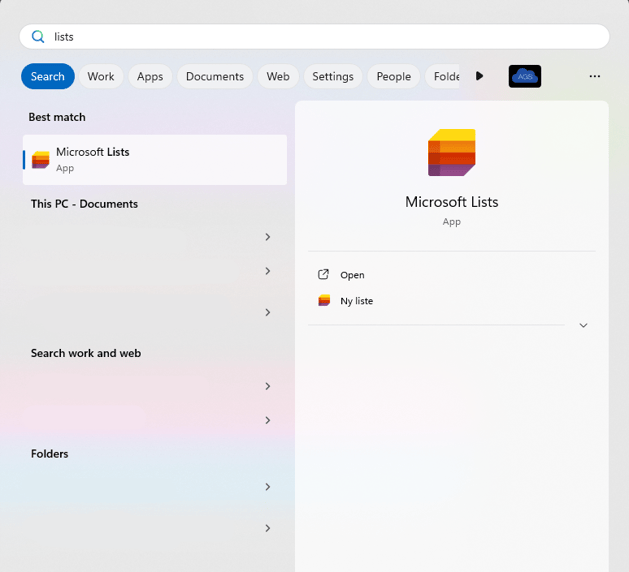The height and width of the screenshot is (572, 629).
Task: Switch to the partially visible Folders filter tab
Action: [443, 76]
